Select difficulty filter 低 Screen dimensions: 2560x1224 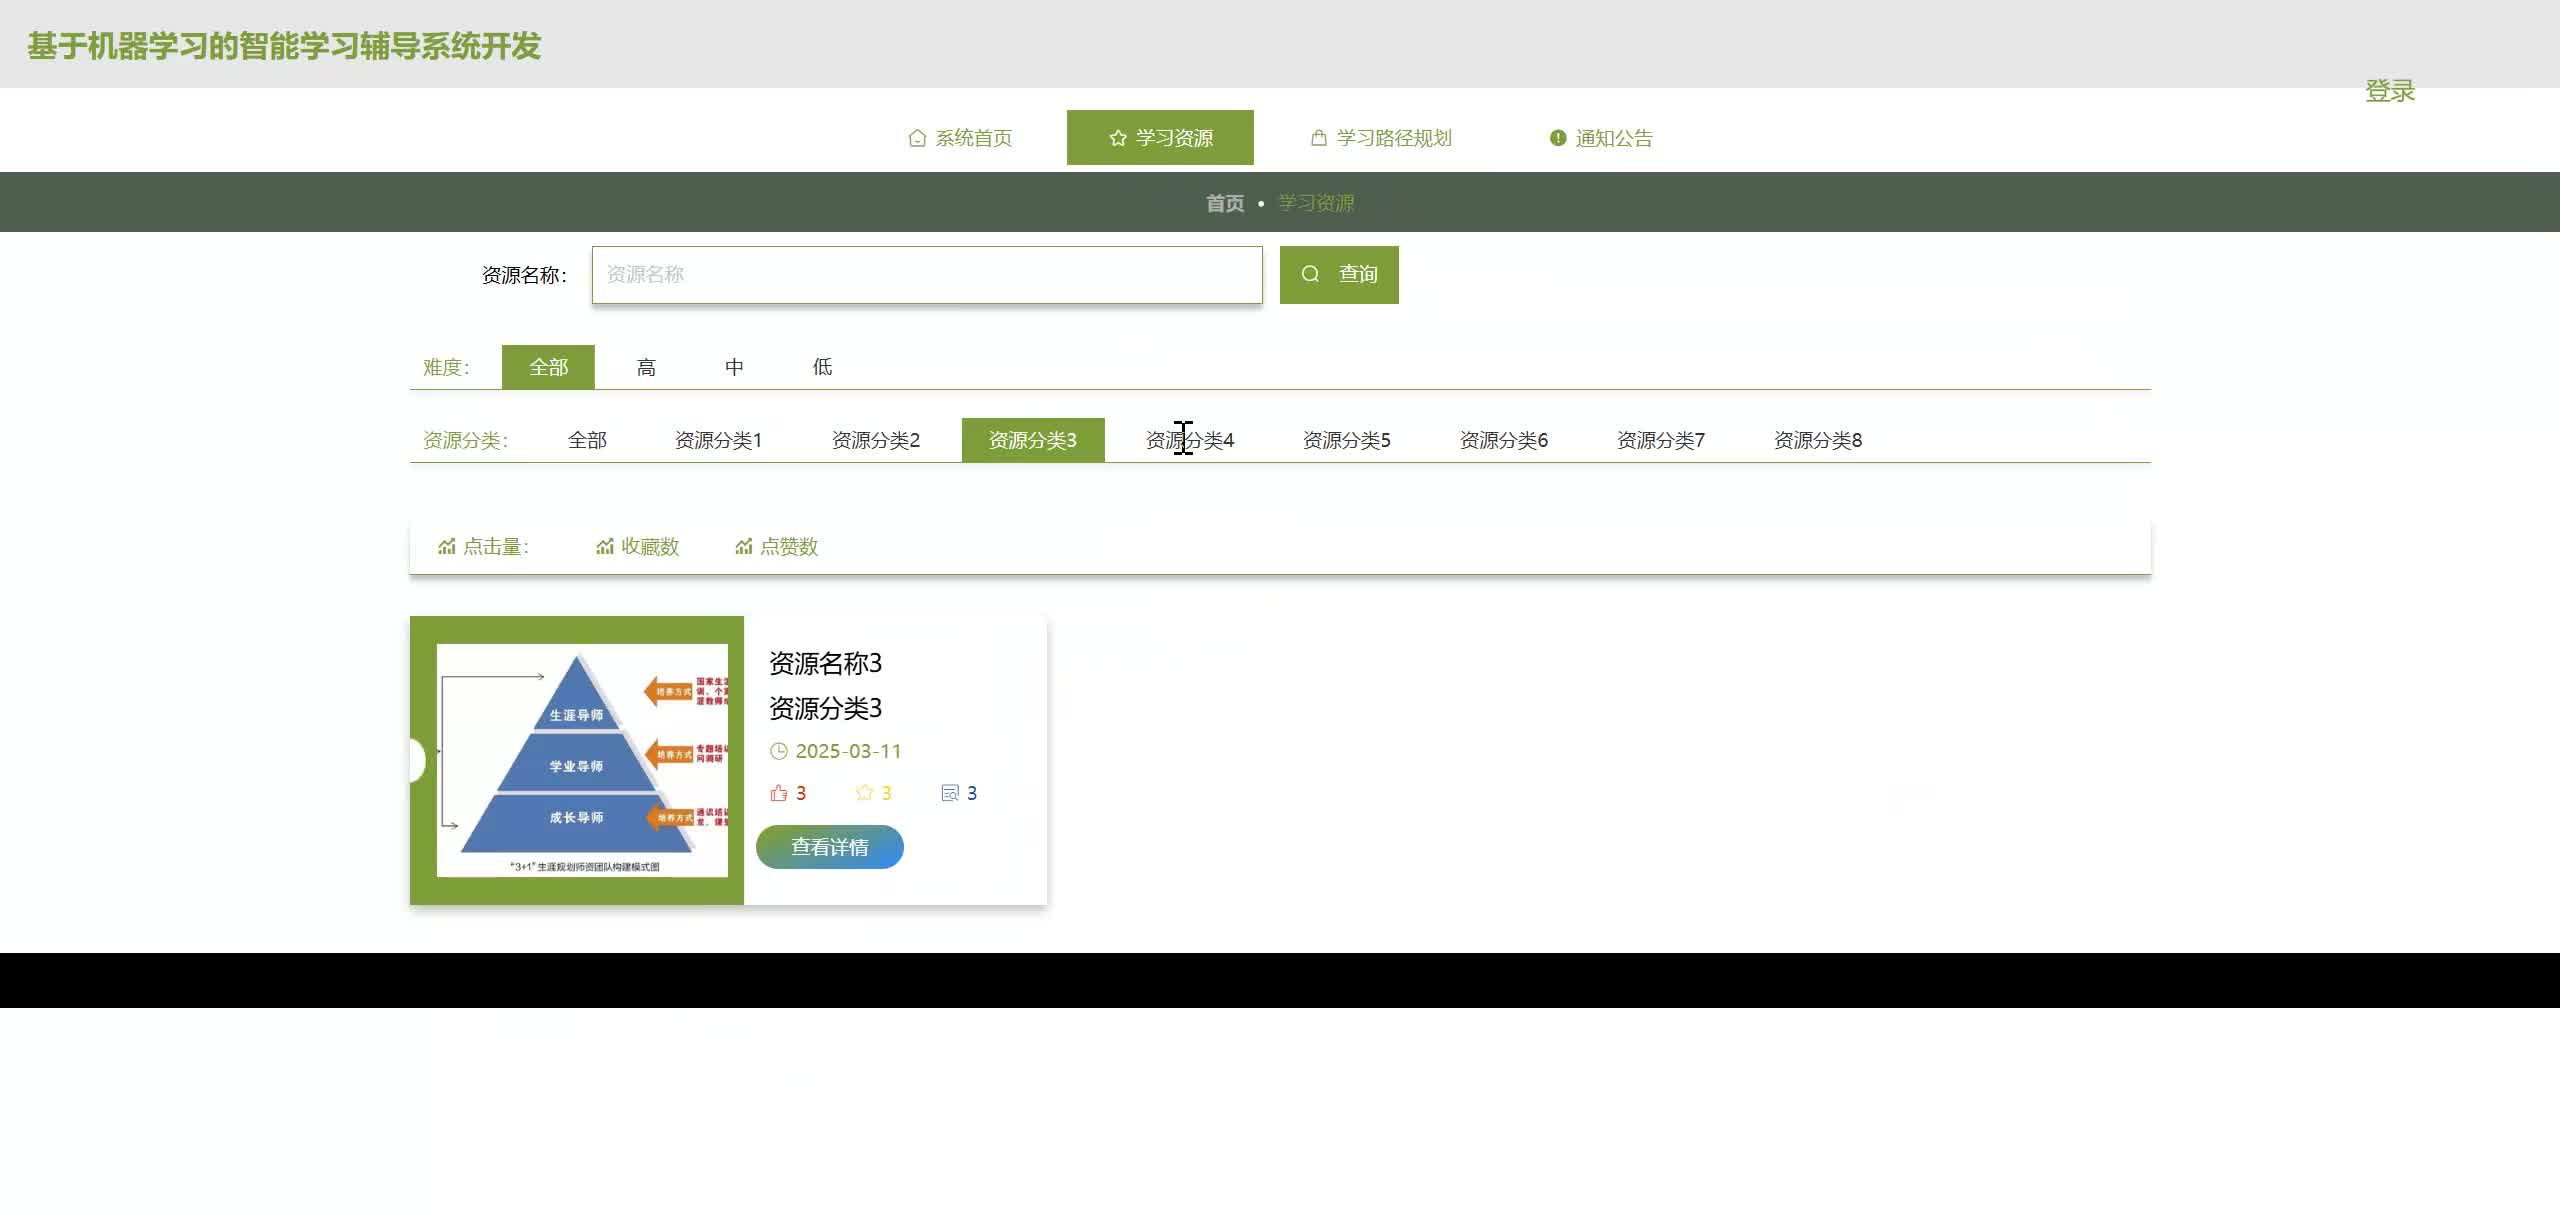point(822,367)
